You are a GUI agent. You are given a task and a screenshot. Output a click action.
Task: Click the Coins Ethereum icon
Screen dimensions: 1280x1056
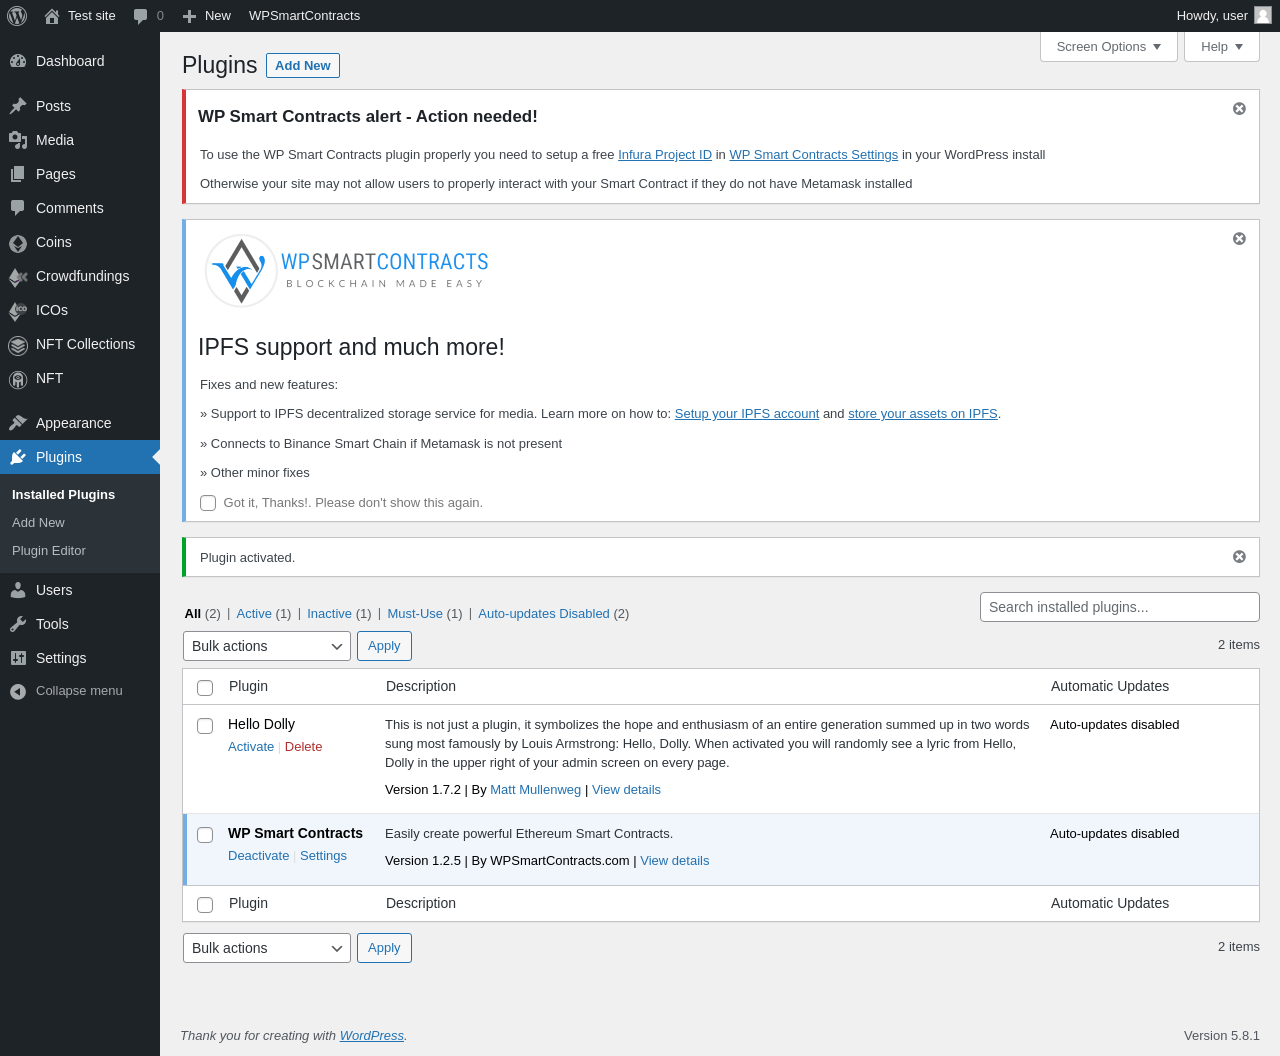click(x=18, y=243)
